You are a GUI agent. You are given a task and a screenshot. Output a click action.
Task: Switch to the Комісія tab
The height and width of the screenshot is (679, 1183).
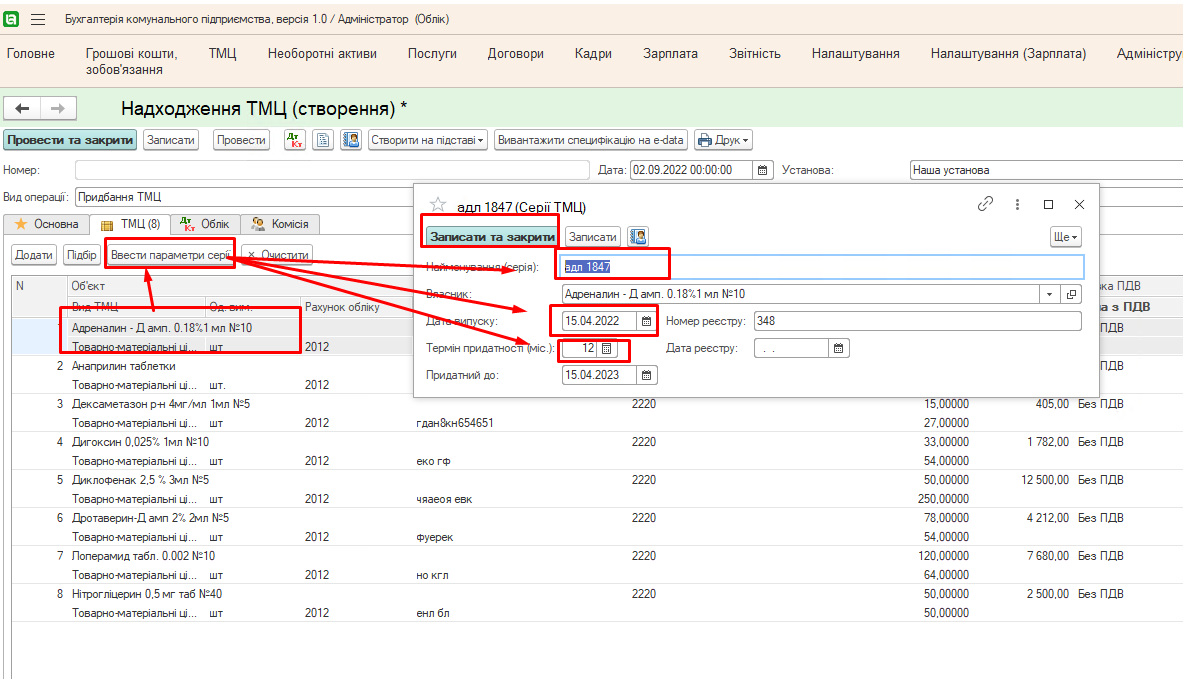[281, 224]
